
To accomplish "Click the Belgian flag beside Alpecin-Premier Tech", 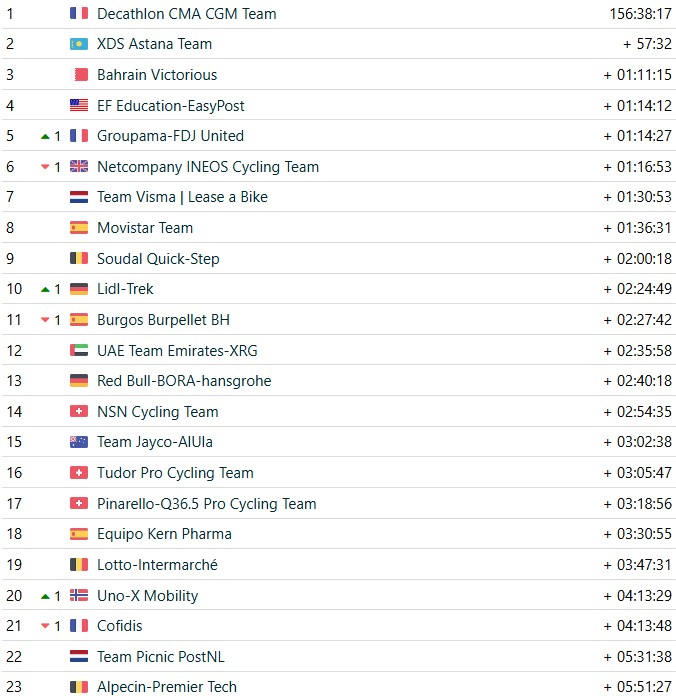I will [79, 687].
